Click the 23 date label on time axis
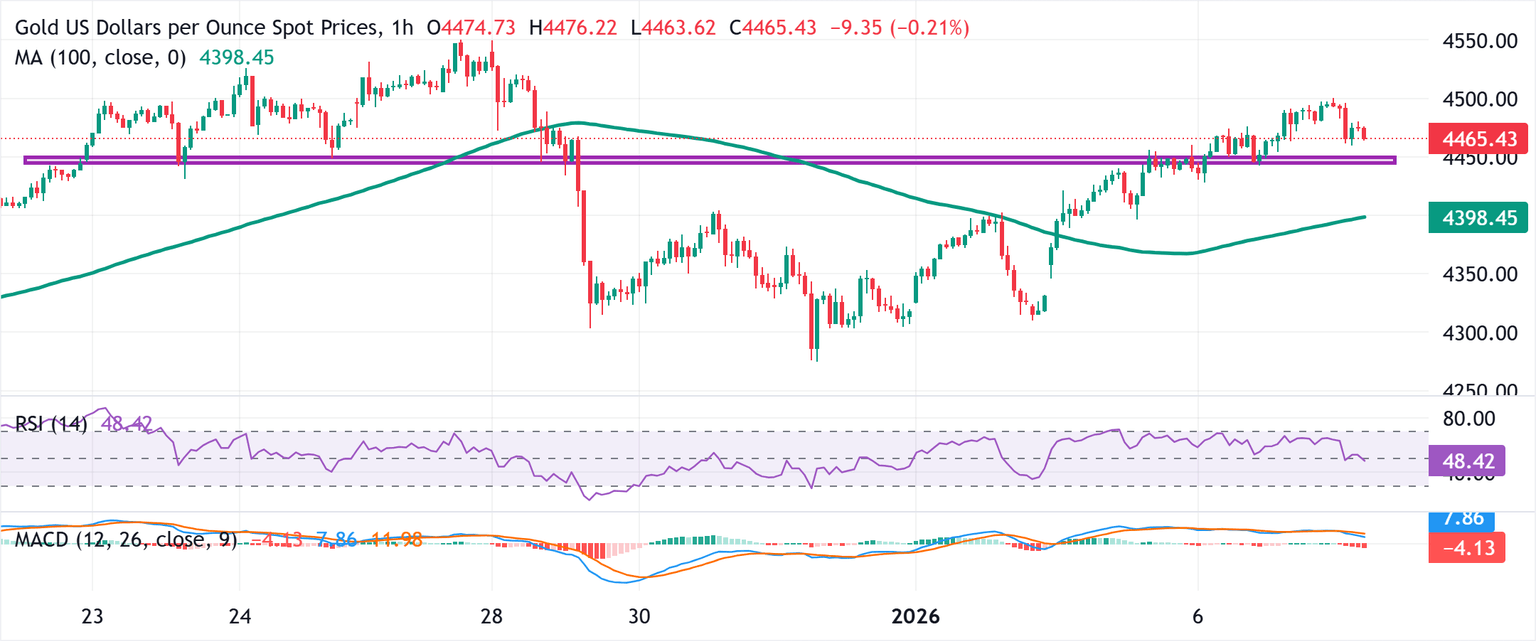Image resolution: width=1536 pixels, height=641 pixels. tap(92, 616)
